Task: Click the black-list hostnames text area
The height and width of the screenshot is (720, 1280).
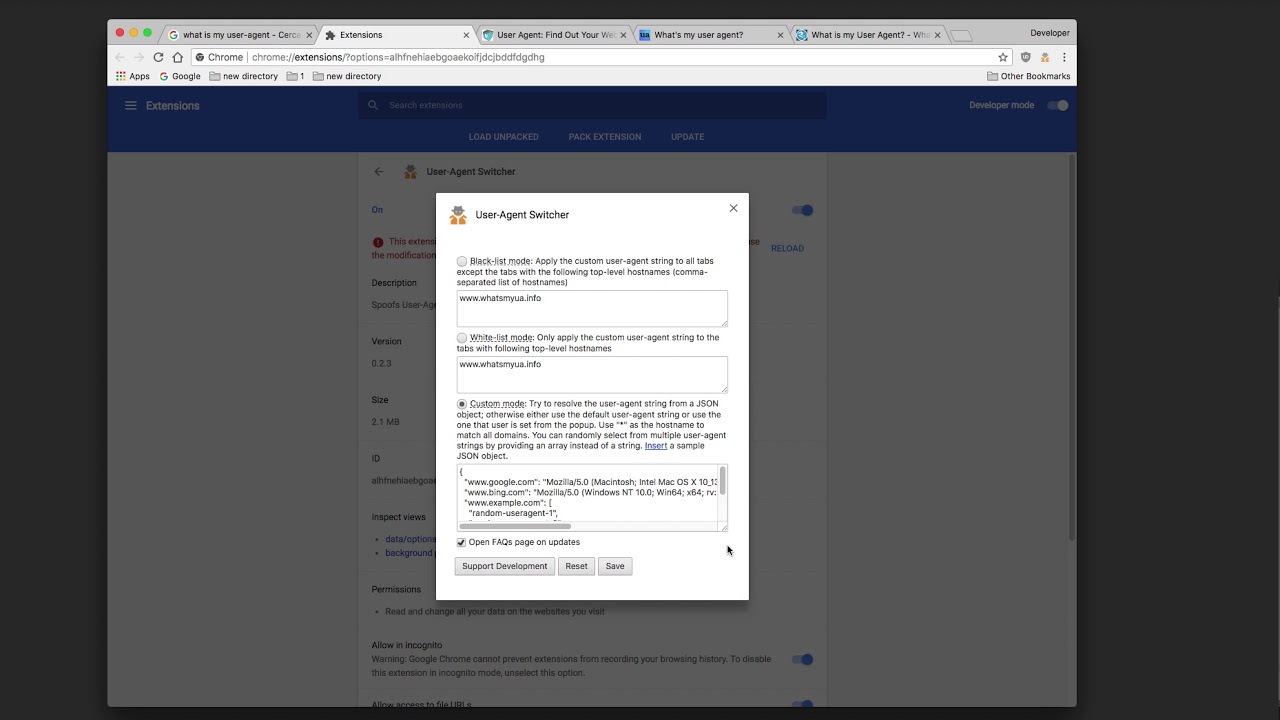Action: 592,308
